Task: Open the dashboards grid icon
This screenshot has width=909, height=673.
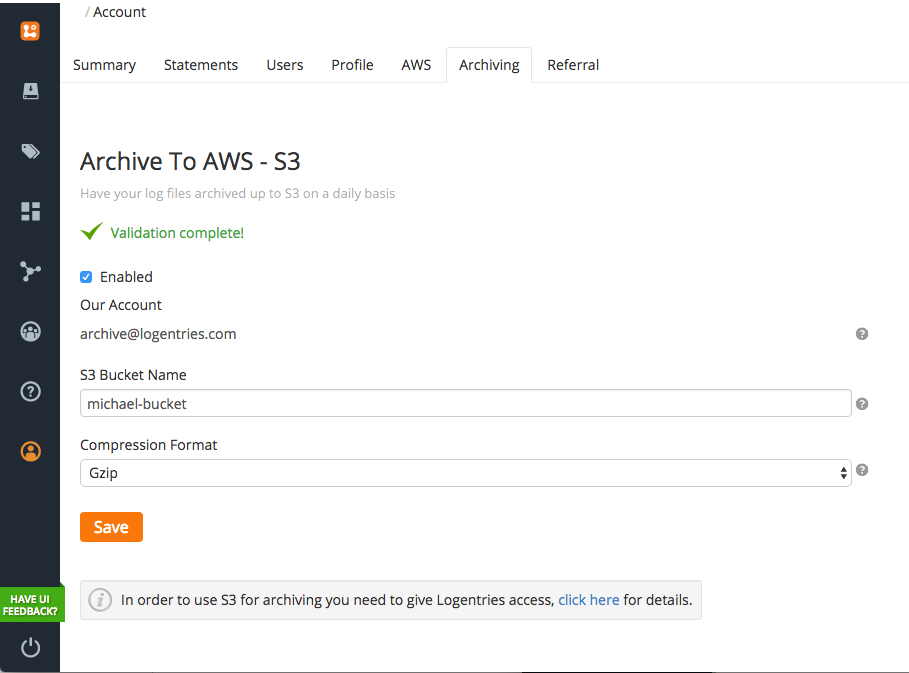Action: click(x=30, y=212)
